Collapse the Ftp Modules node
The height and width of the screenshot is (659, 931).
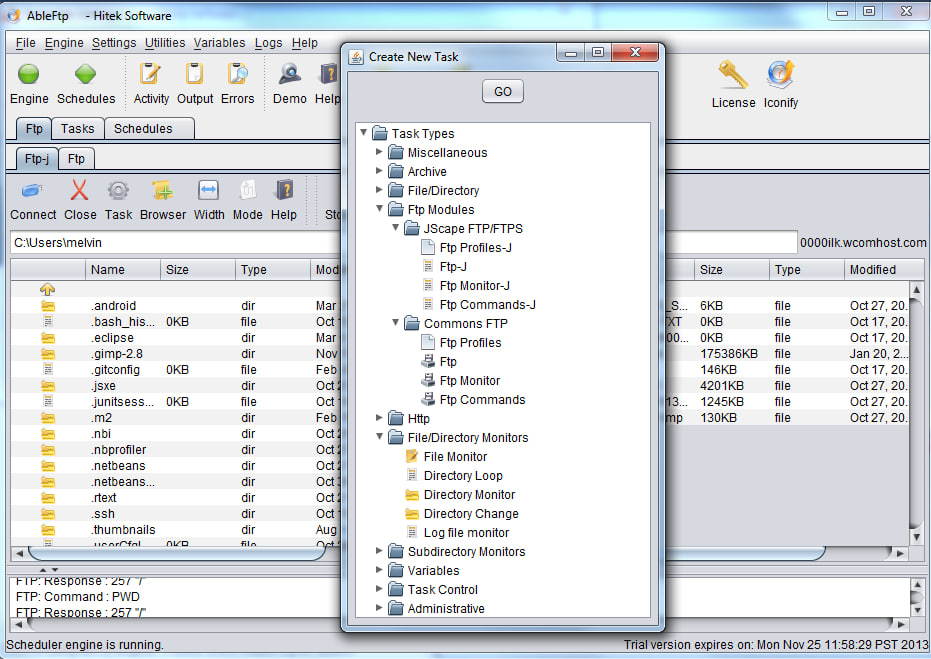[379, 209]
